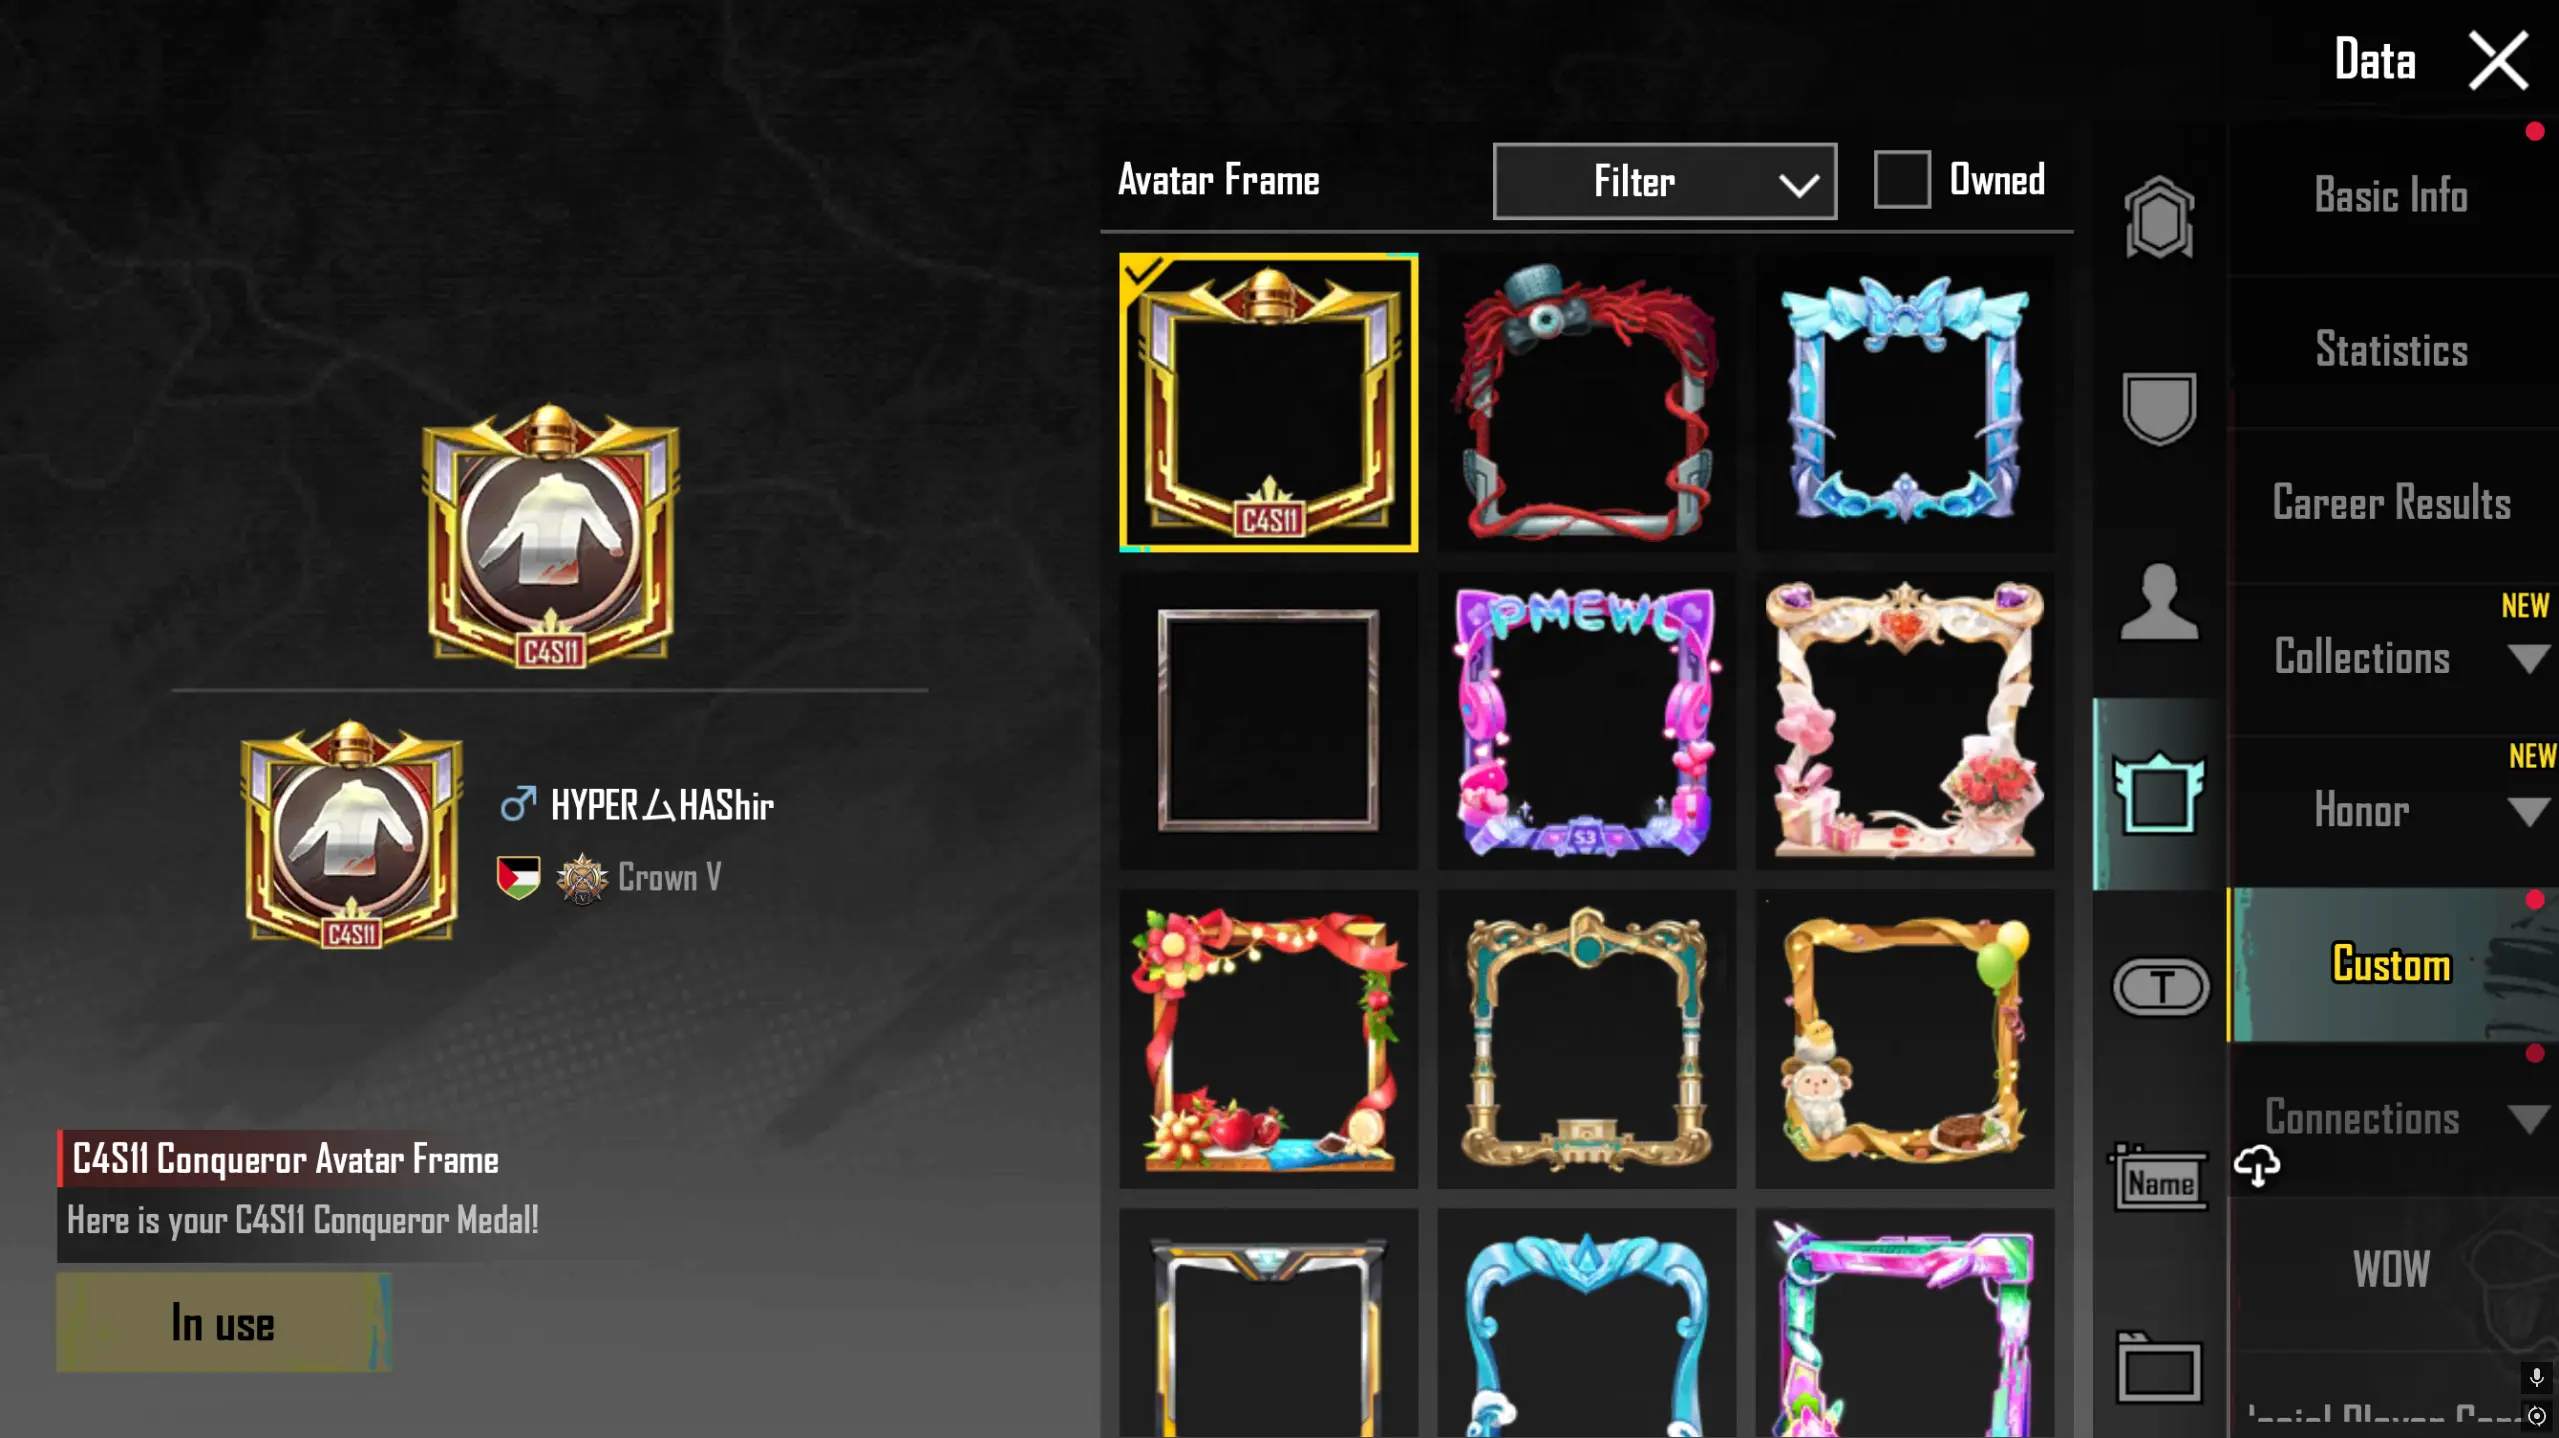Open the hexagon badge icon in sidebar
2559x1438 pixels.
pyautogui.click(x=2159, y=218)
